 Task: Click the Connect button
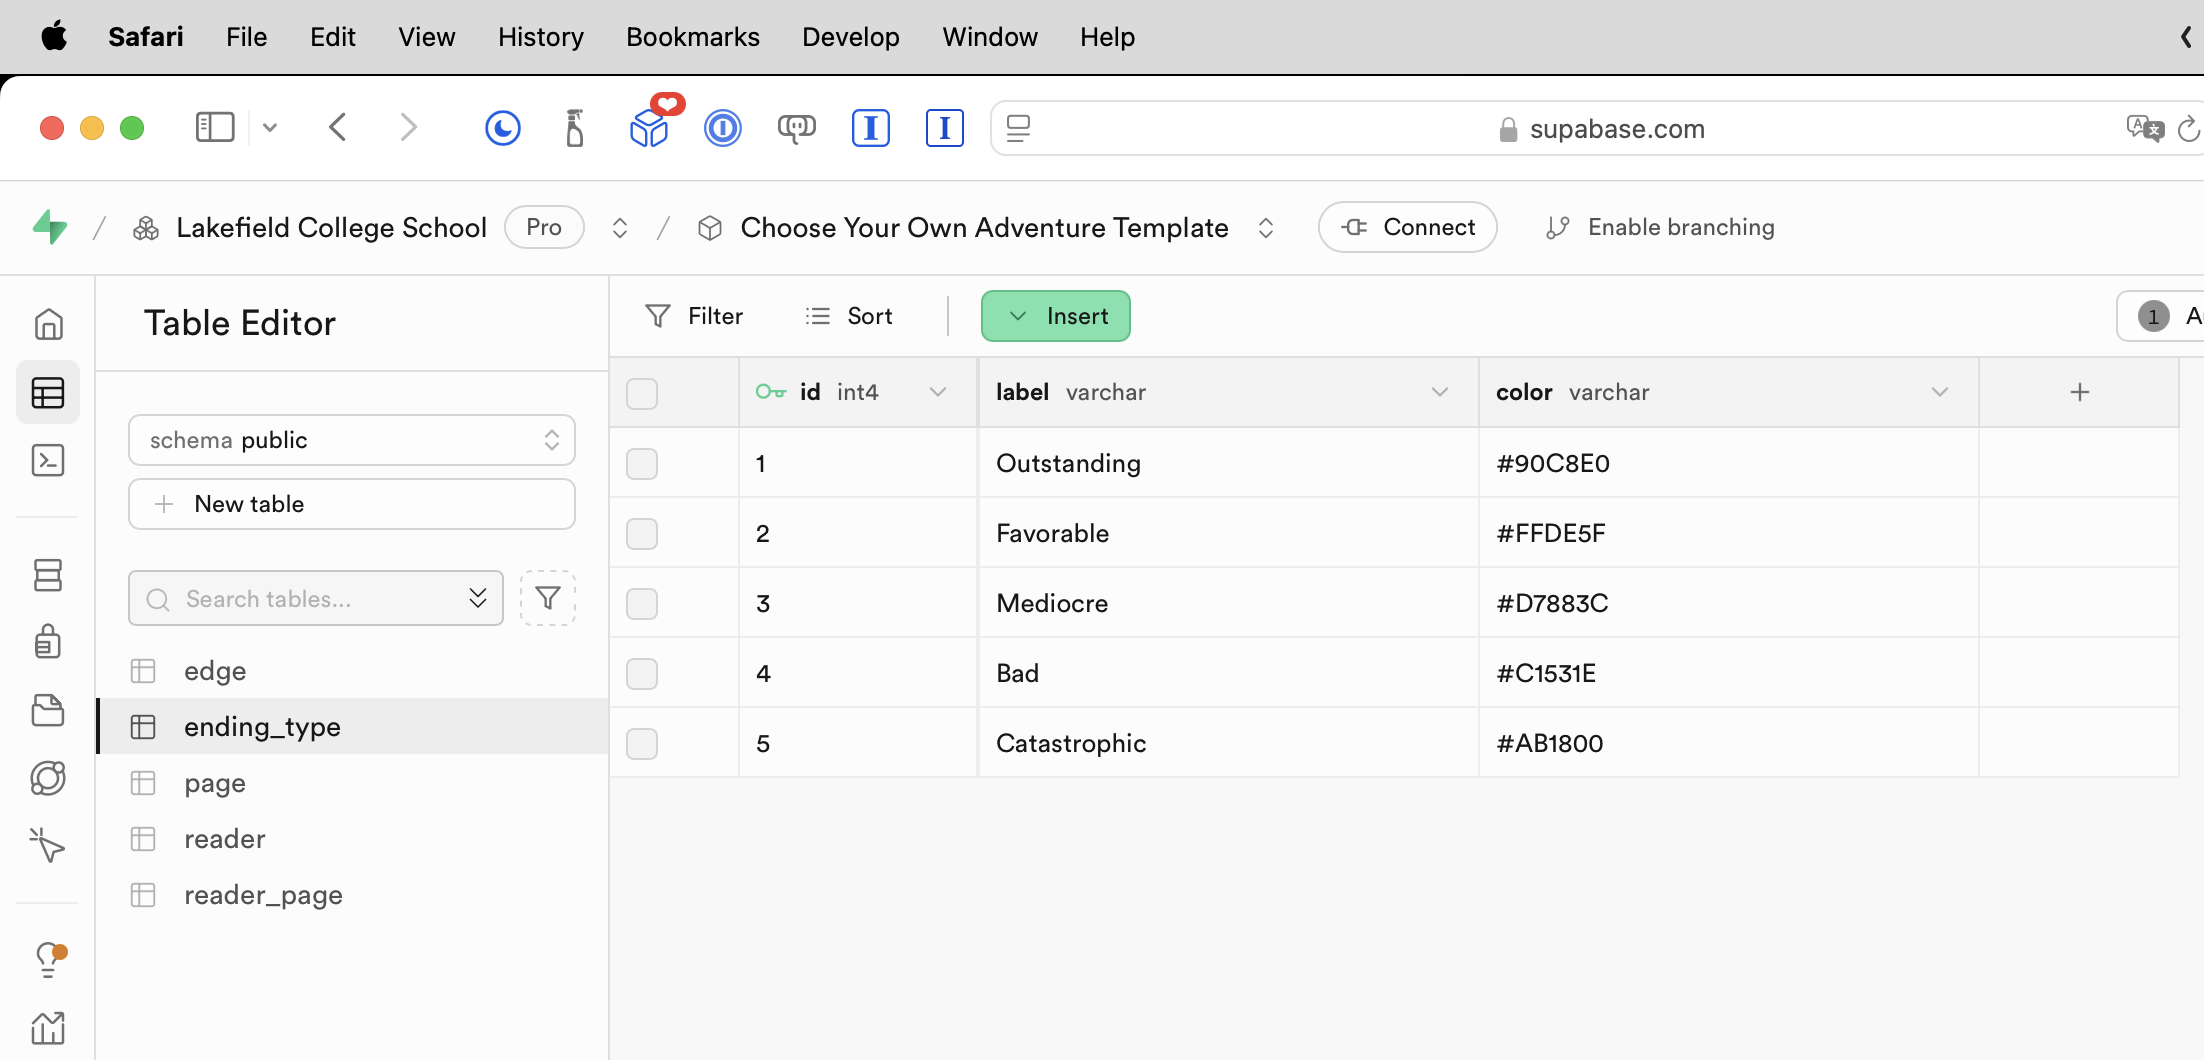(1407, 227)
